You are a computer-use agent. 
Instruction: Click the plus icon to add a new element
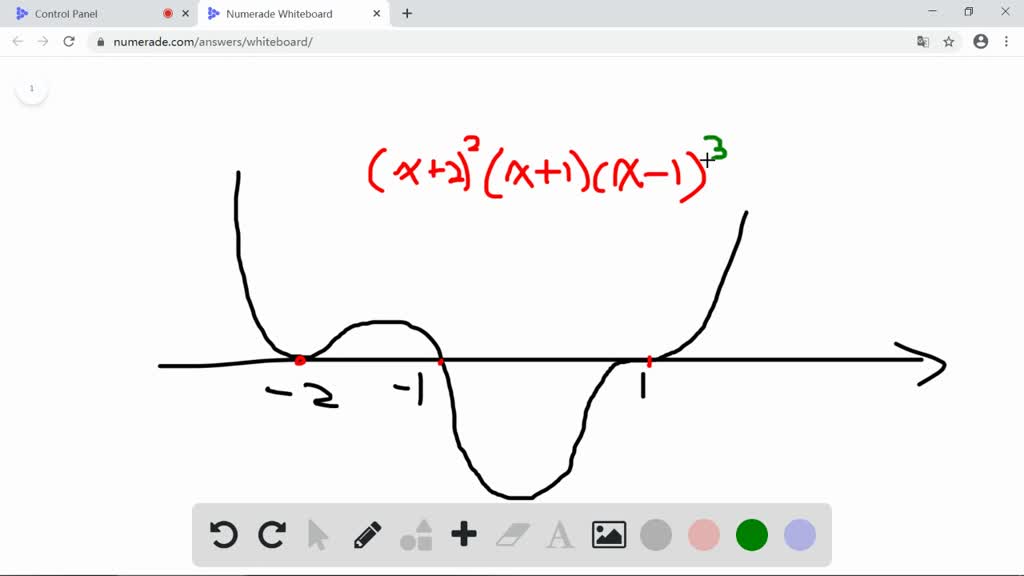tap(463, 535)
